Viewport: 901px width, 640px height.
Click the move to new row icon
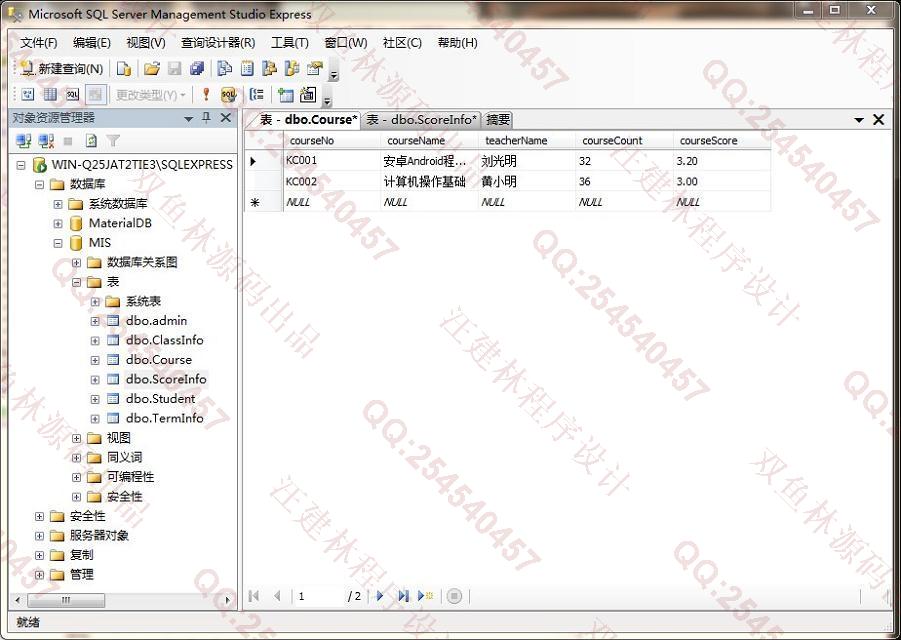point(425,596)
